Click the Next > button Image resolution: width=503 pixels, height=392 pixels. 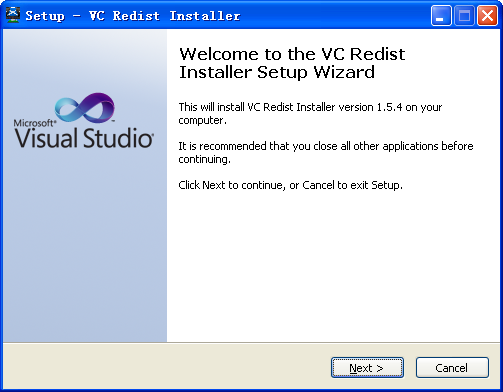pos(367,368)
